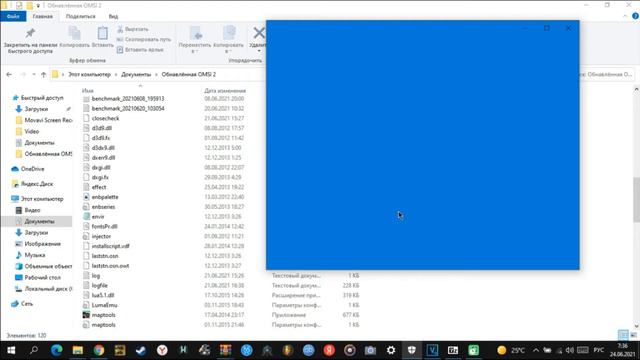640x360 pixels.
Task: Click the Копировать icon in Буфер обмена group
Action: point(74,33)
